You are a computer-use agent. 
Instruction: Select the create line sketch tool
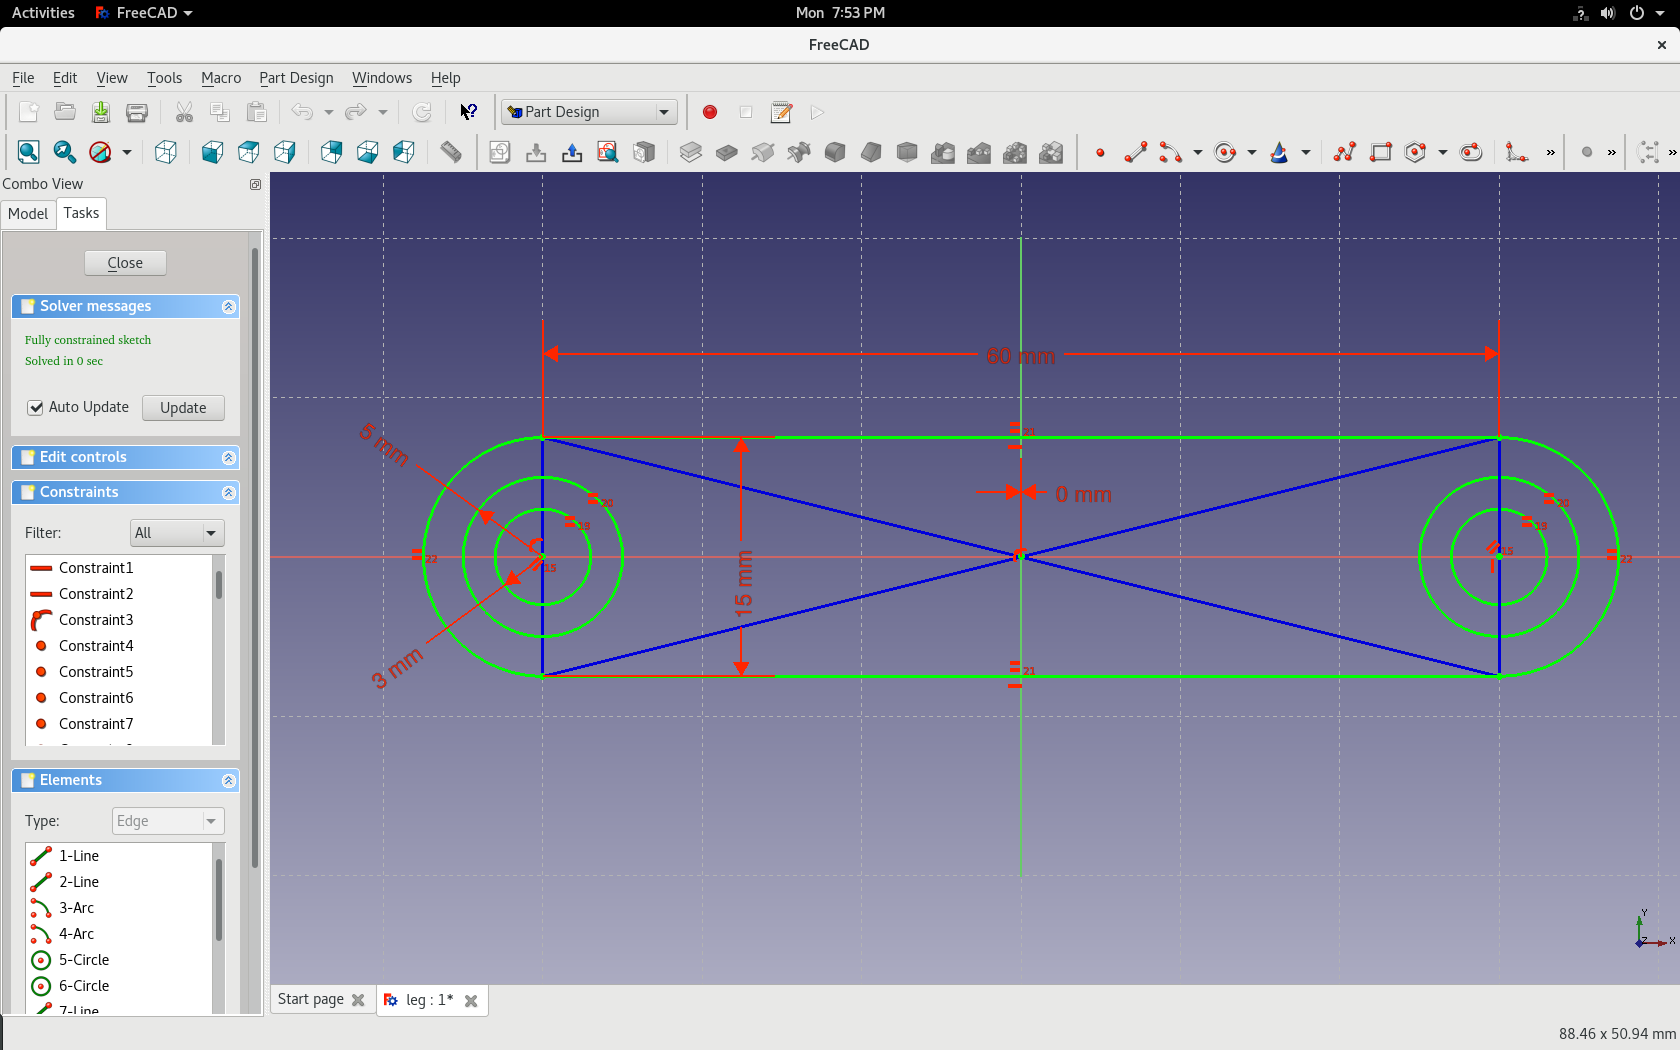(1135, 152)
